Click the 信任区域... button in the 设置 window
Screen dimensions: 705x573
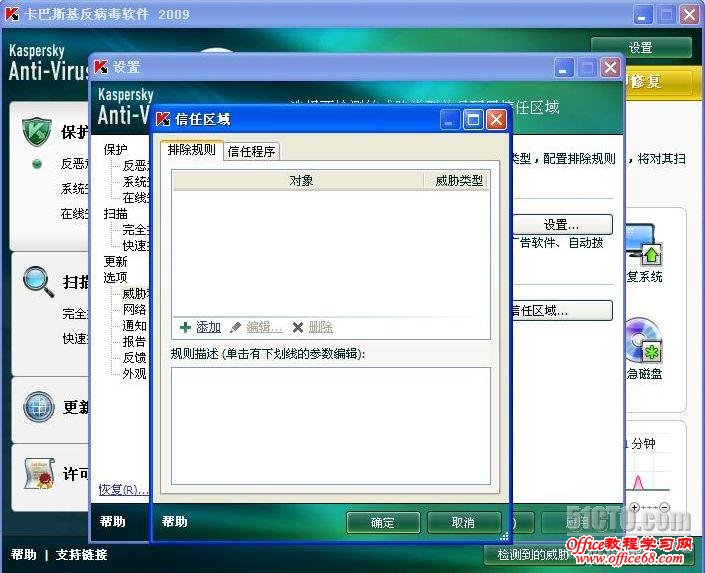562,311
